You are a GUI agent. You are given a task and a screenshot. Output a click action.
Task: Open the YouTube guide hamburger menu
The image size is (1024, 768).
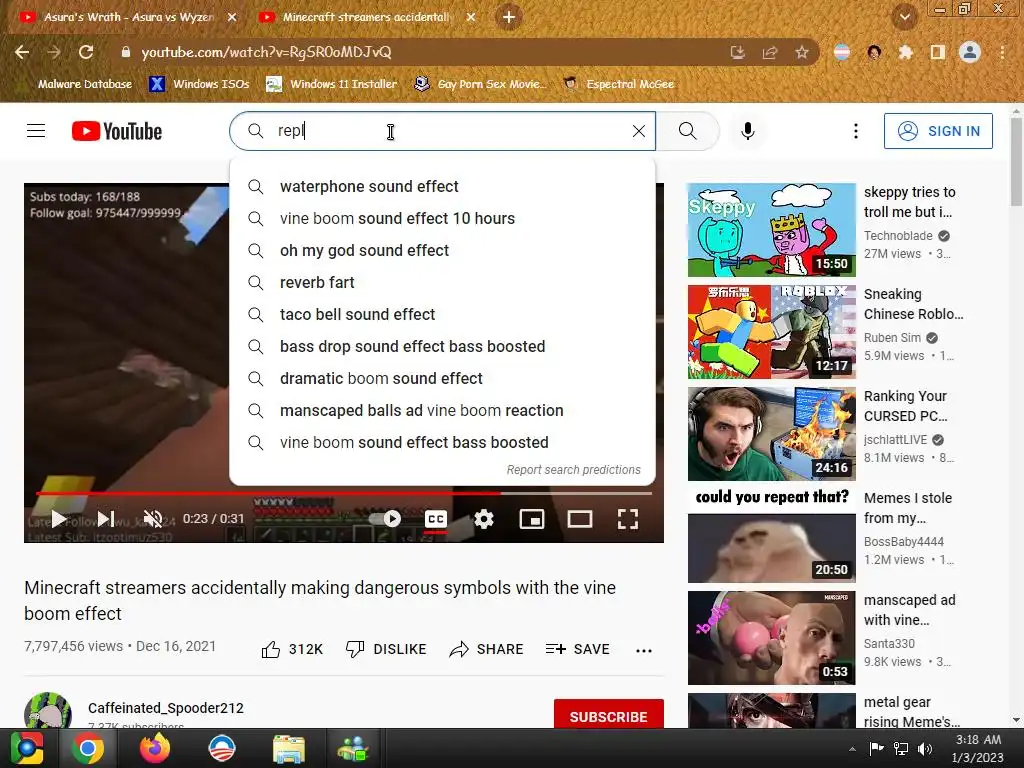[x=36, y=131]
